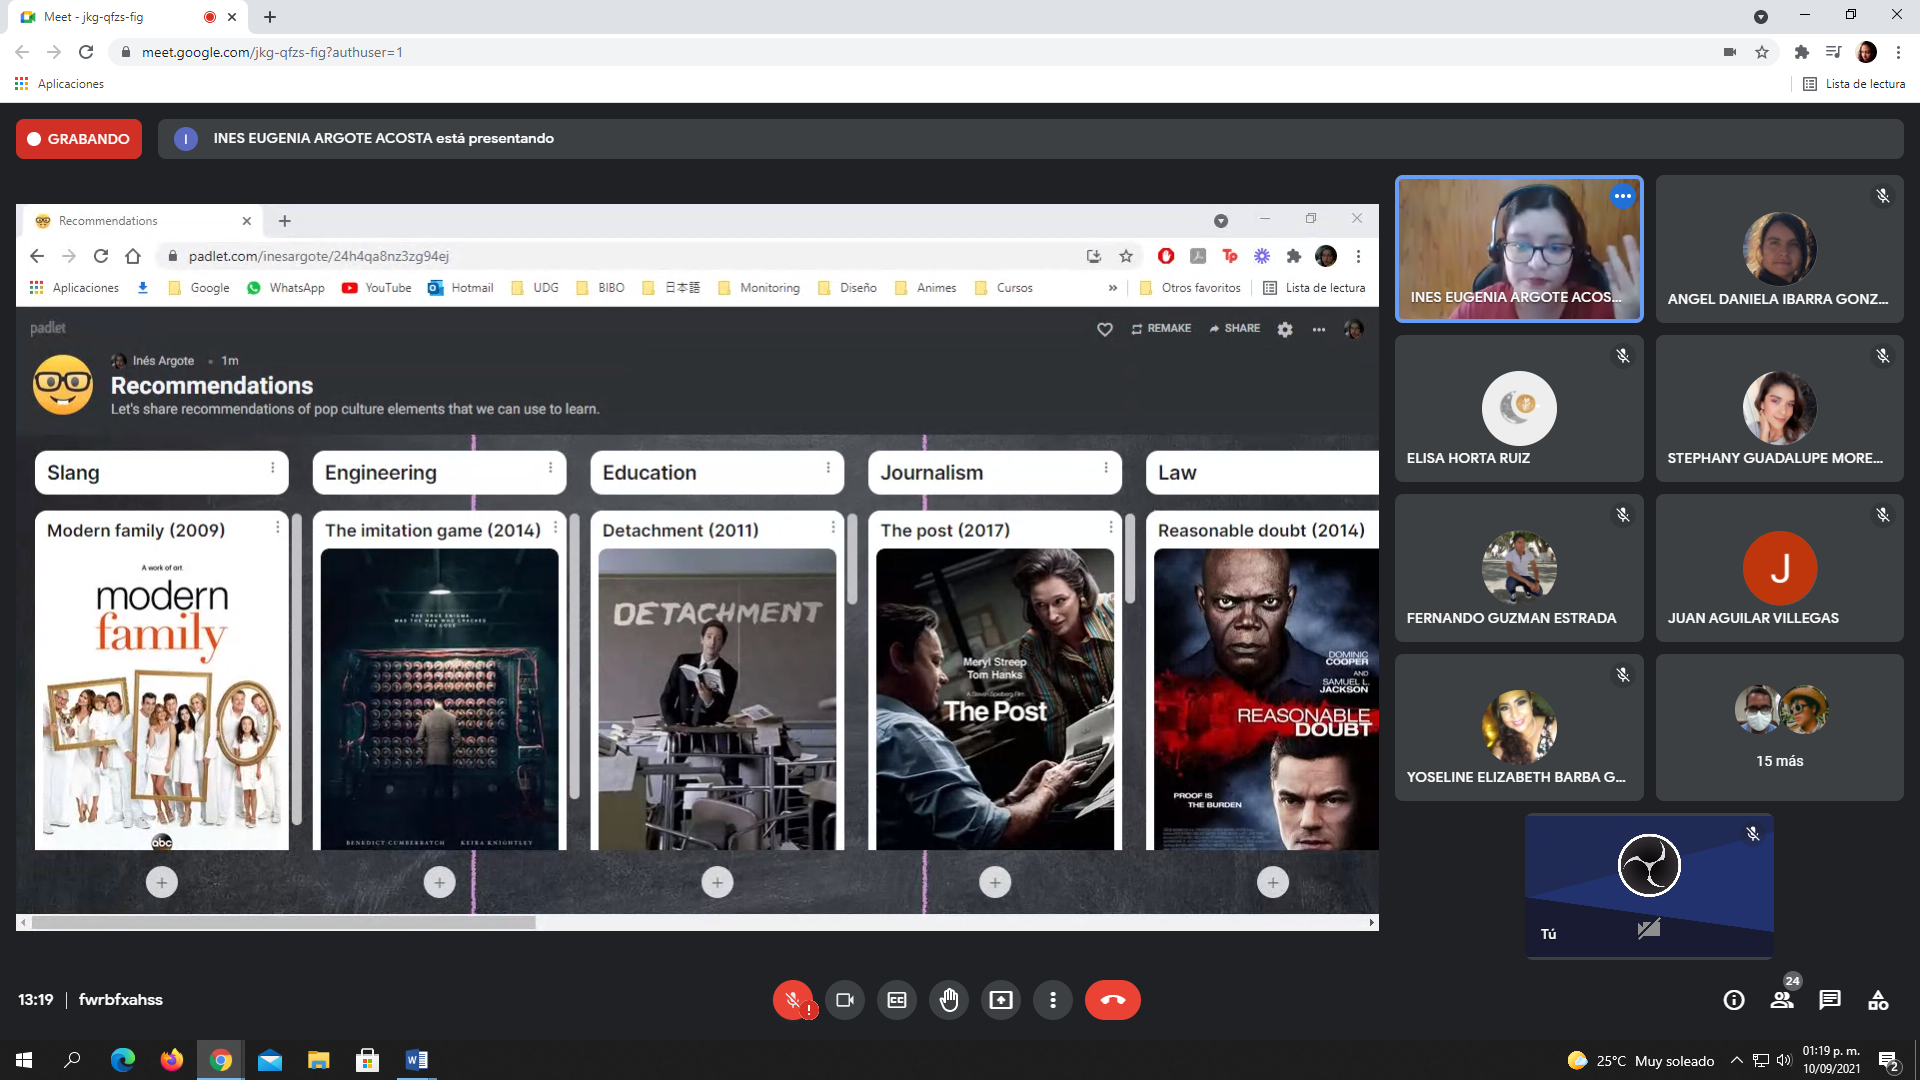Open Journalism column options menu
Viewport: 1920px width, 1080px height.
pos(1106,468)
